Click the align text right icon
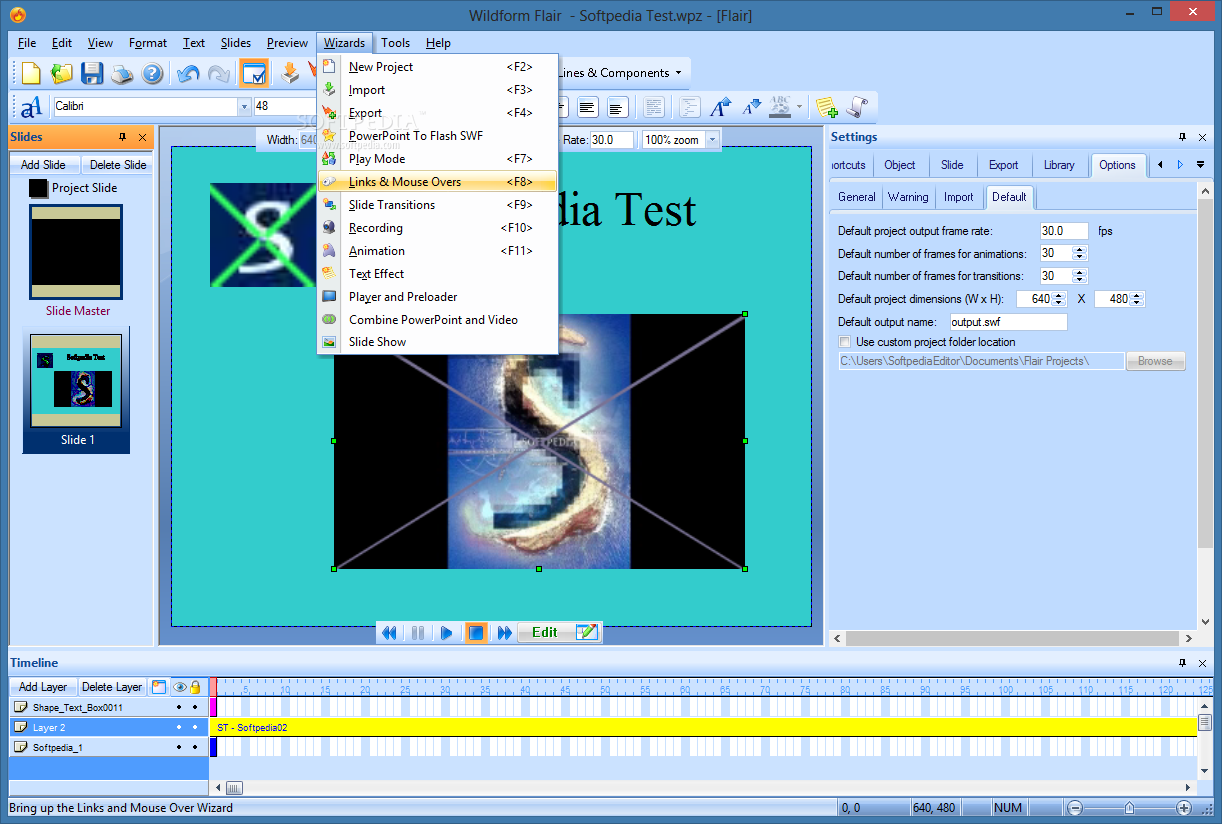Viewport: 1222px width, 824px height. pos(617,107)
